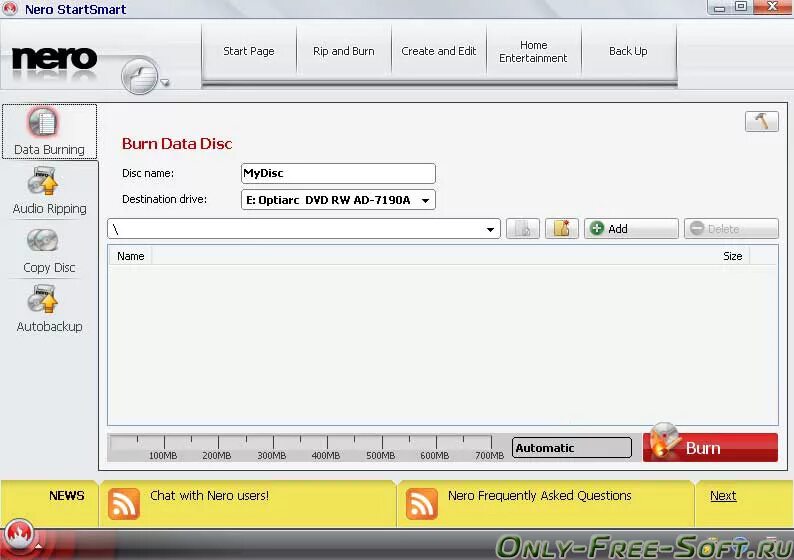The image size is (794, 560).
Task: Click the red Burn button
Action: (x=710, y=447)
